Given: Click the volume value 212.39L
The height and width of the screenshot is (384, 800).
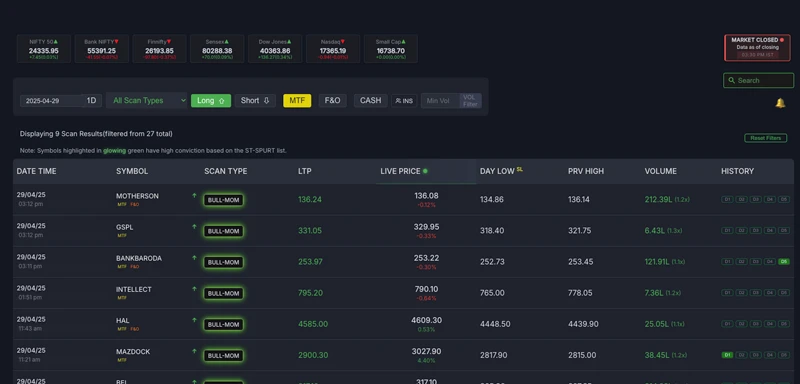Looking at the screenshot, I should tap(658, 199).
